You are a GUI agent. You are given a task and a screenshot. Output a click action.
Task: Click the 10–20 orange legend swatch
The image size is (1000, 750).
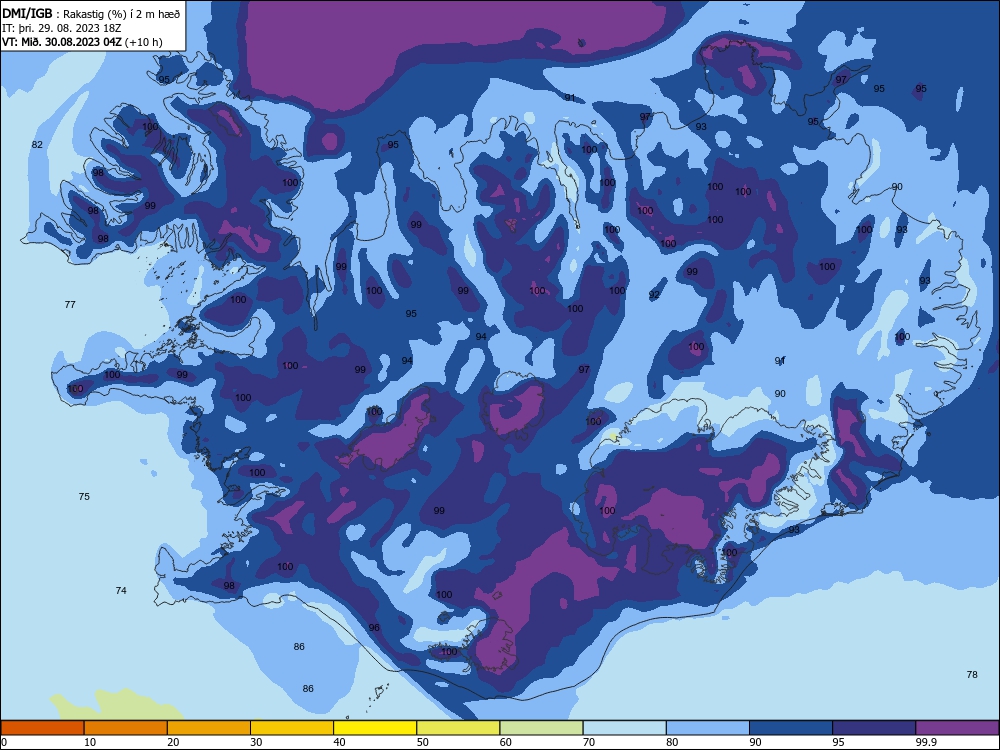pyautogui.click(x=126, y=728)
